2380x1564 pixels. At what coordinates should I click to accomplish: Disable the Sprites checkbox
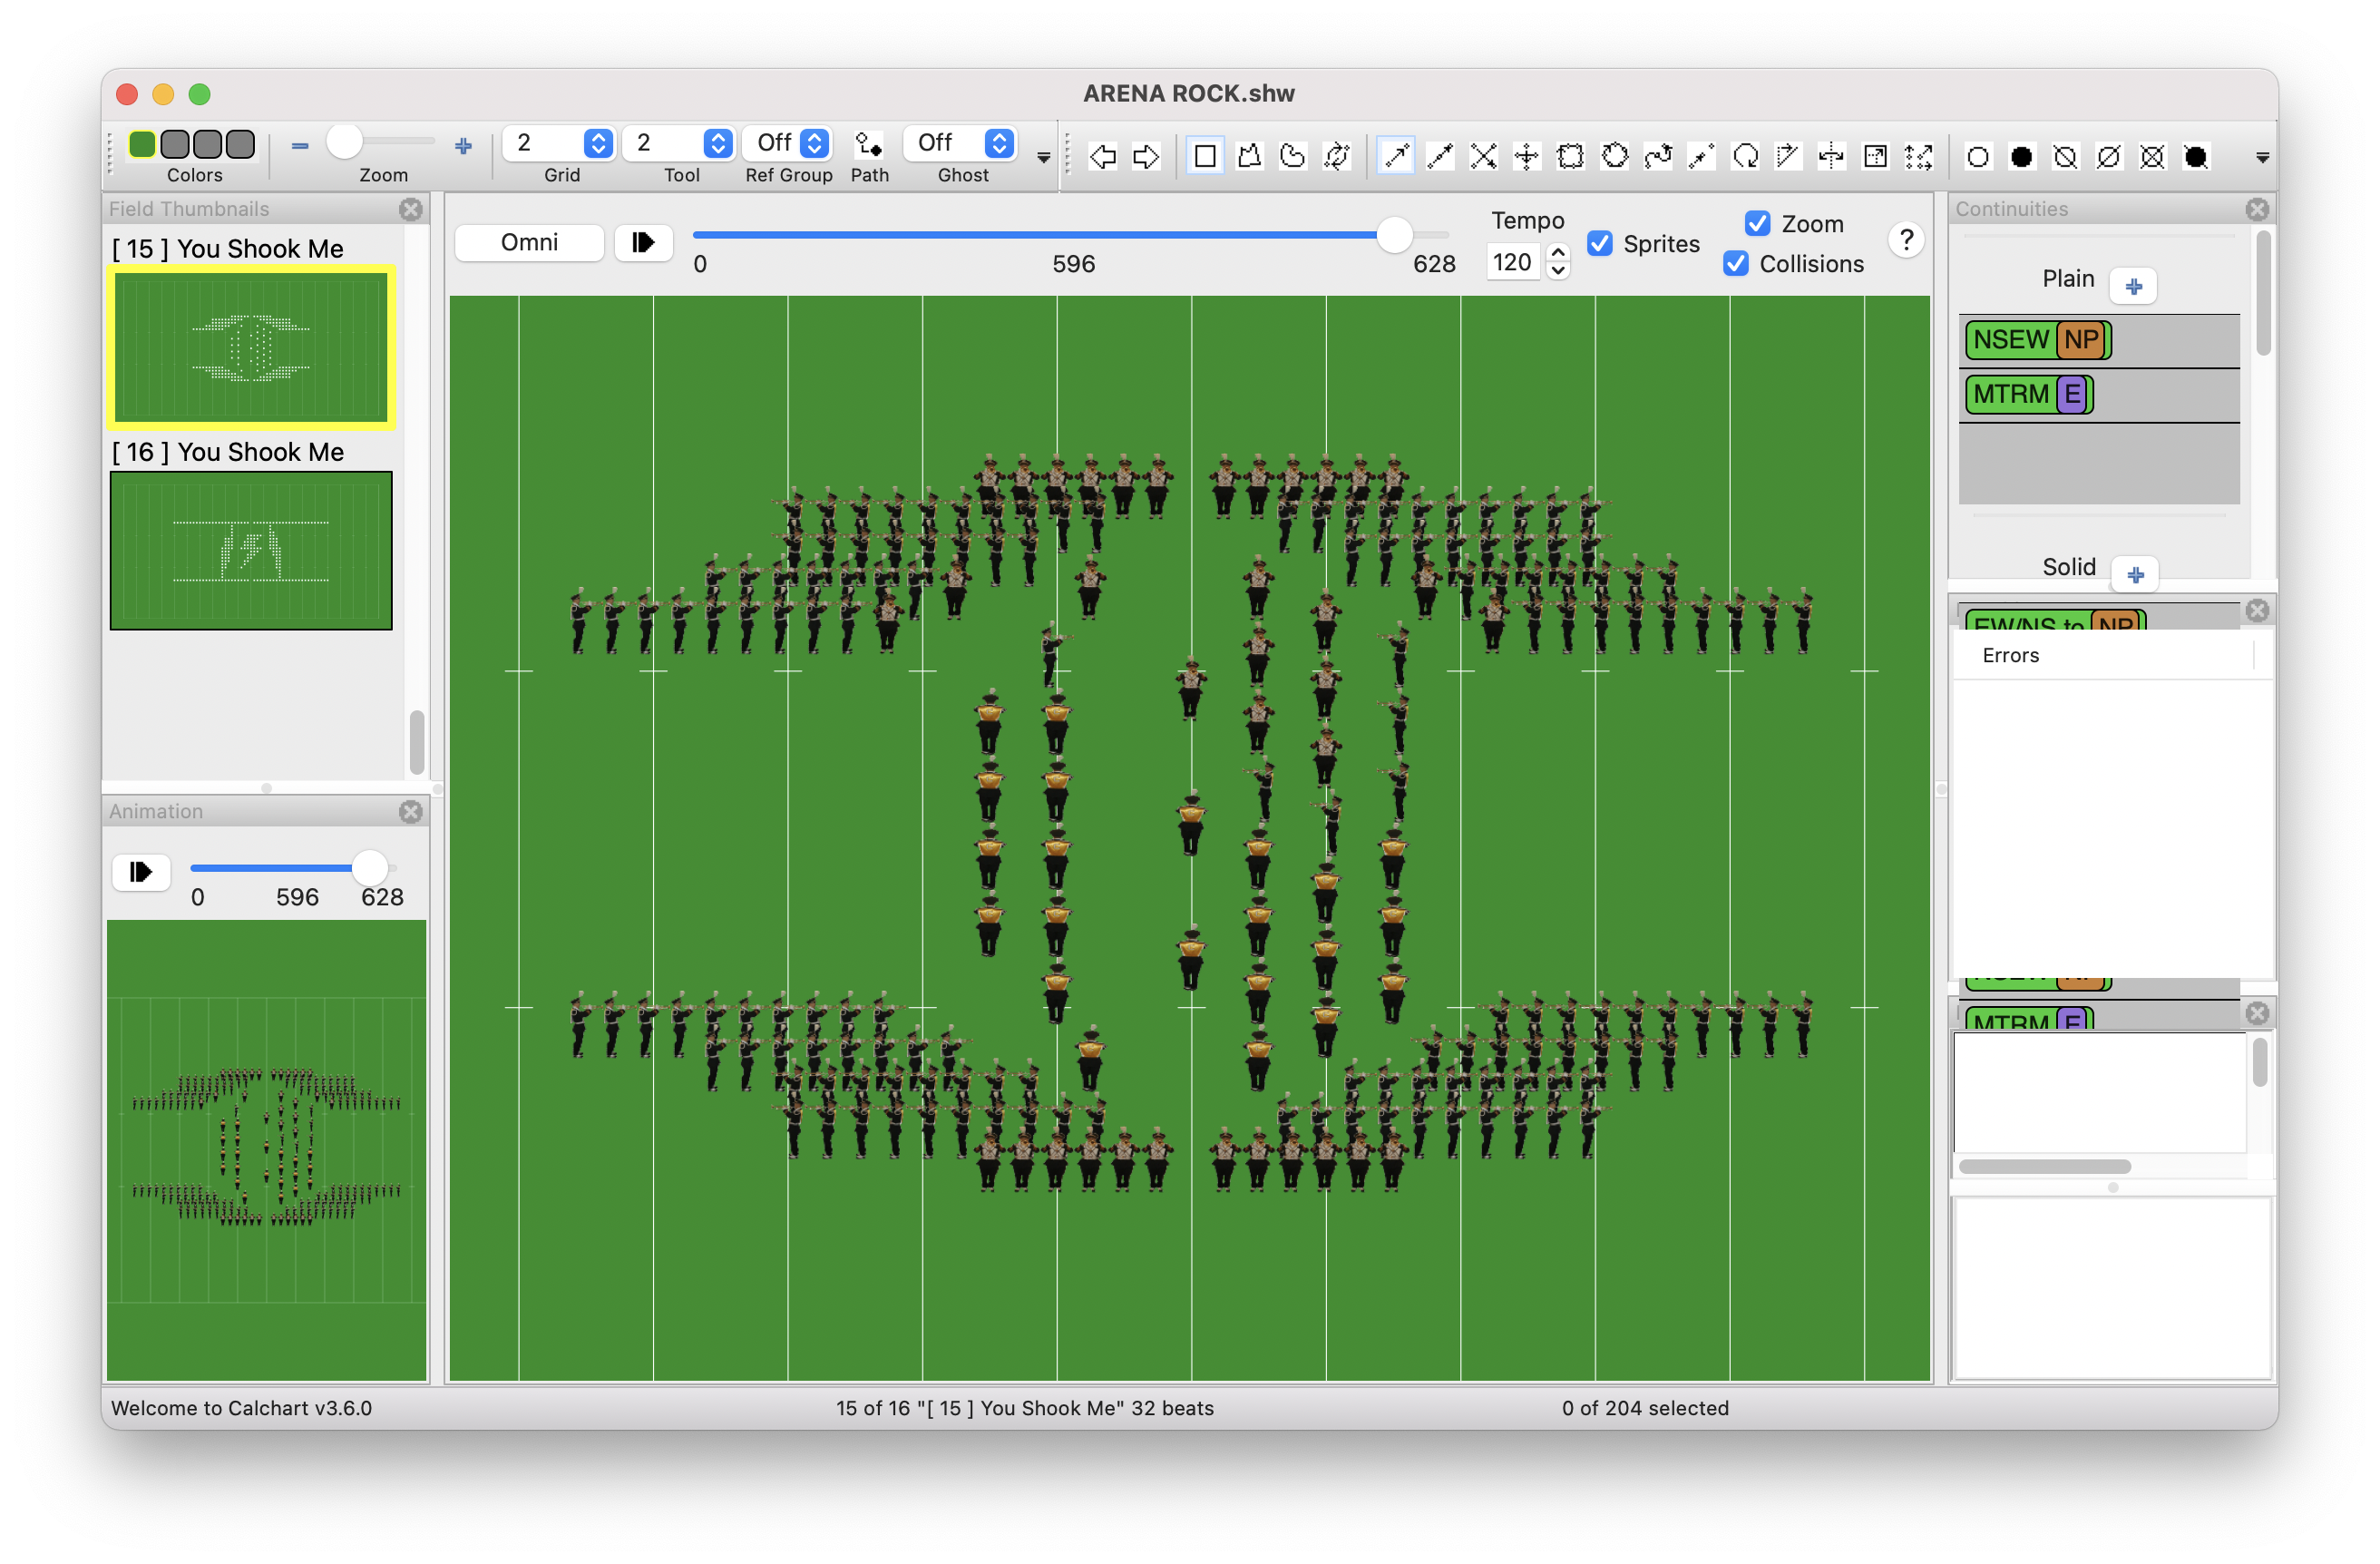pyautogui.click(x=1600, y=243)
